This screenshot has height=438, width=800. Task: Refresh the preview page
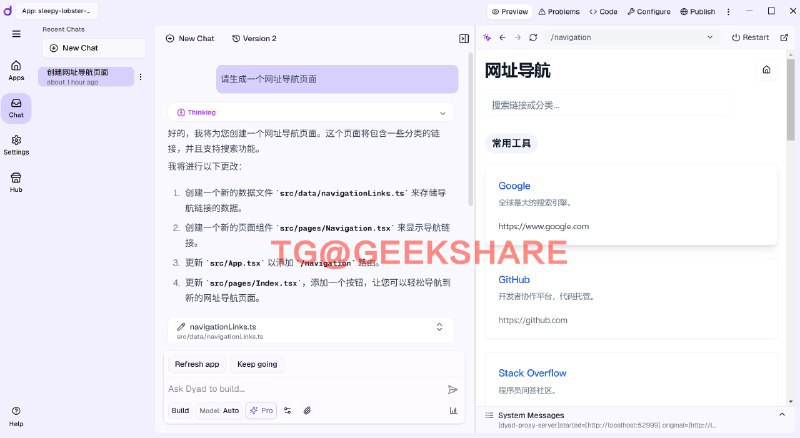(x=533, y=37)
